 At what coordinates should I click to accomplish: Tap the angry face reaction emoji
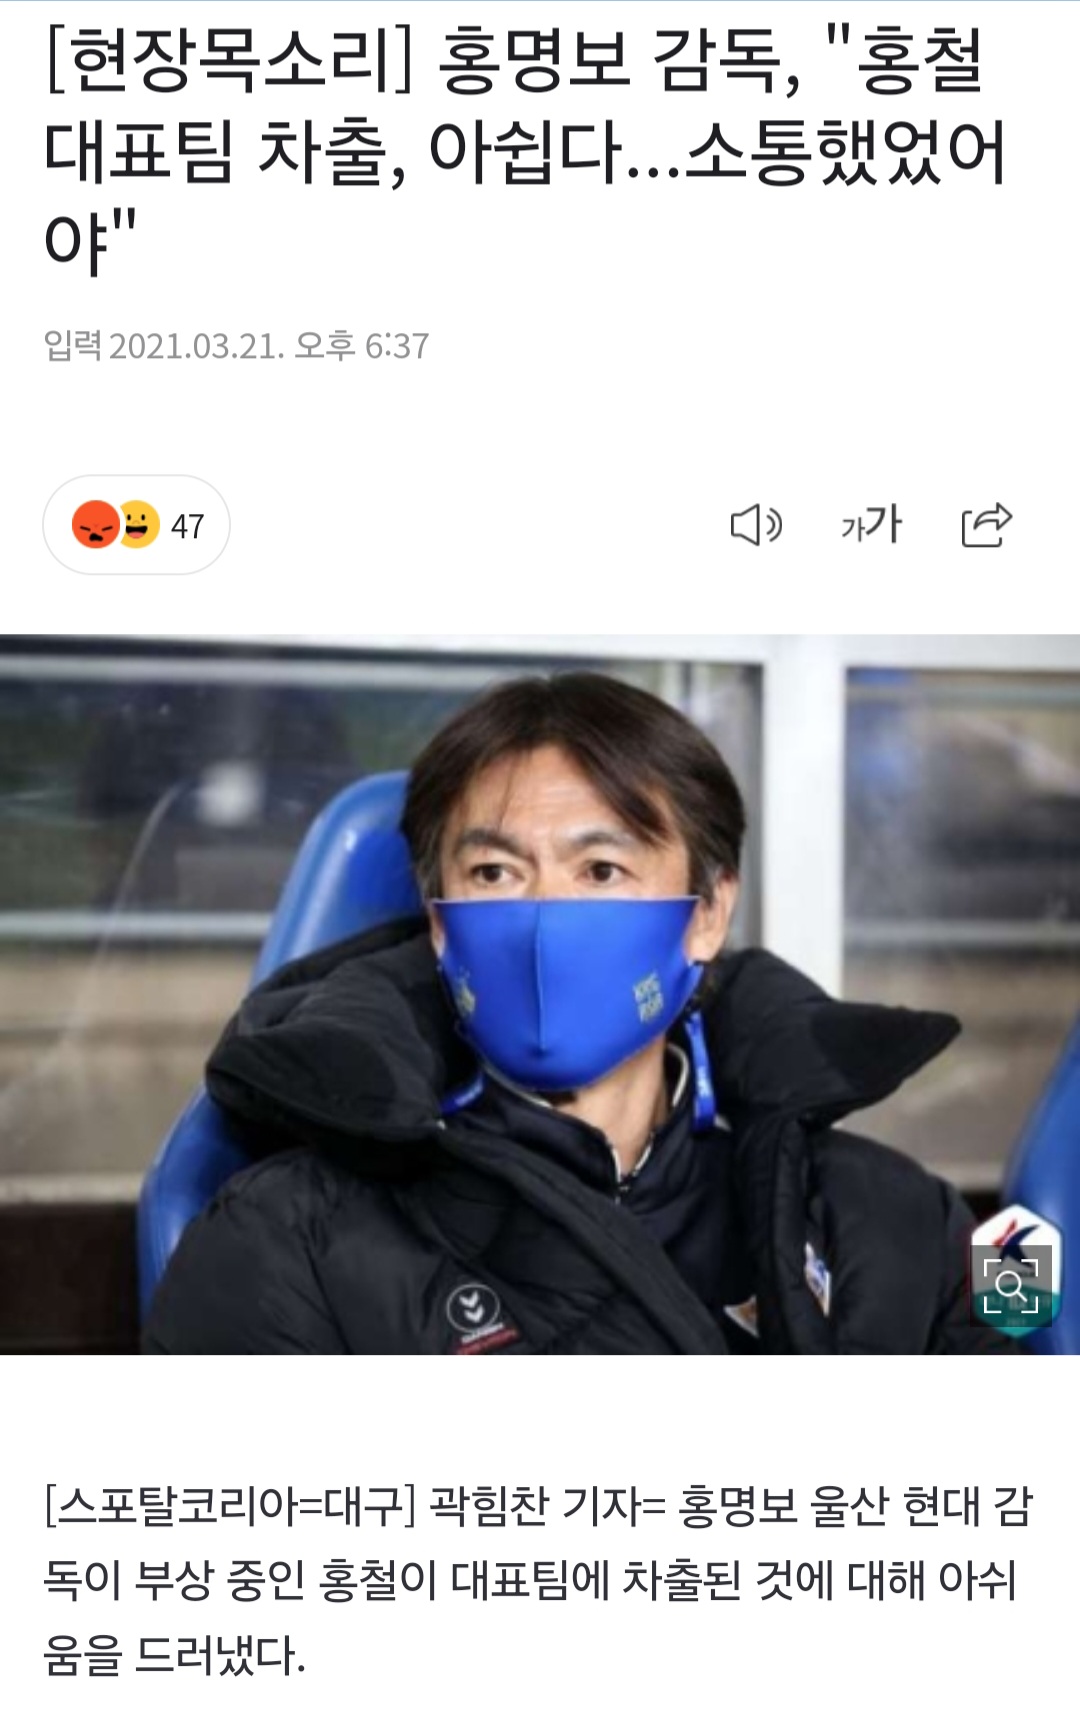(x=95, y=525)
